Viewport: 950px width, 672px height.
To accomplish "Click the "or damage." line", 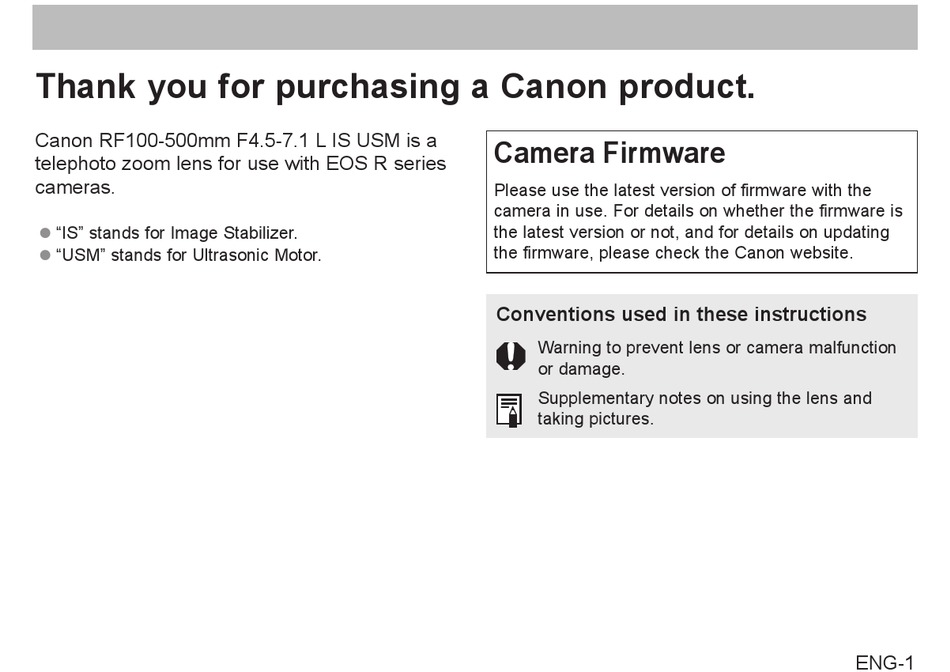I will coord(581,369).
